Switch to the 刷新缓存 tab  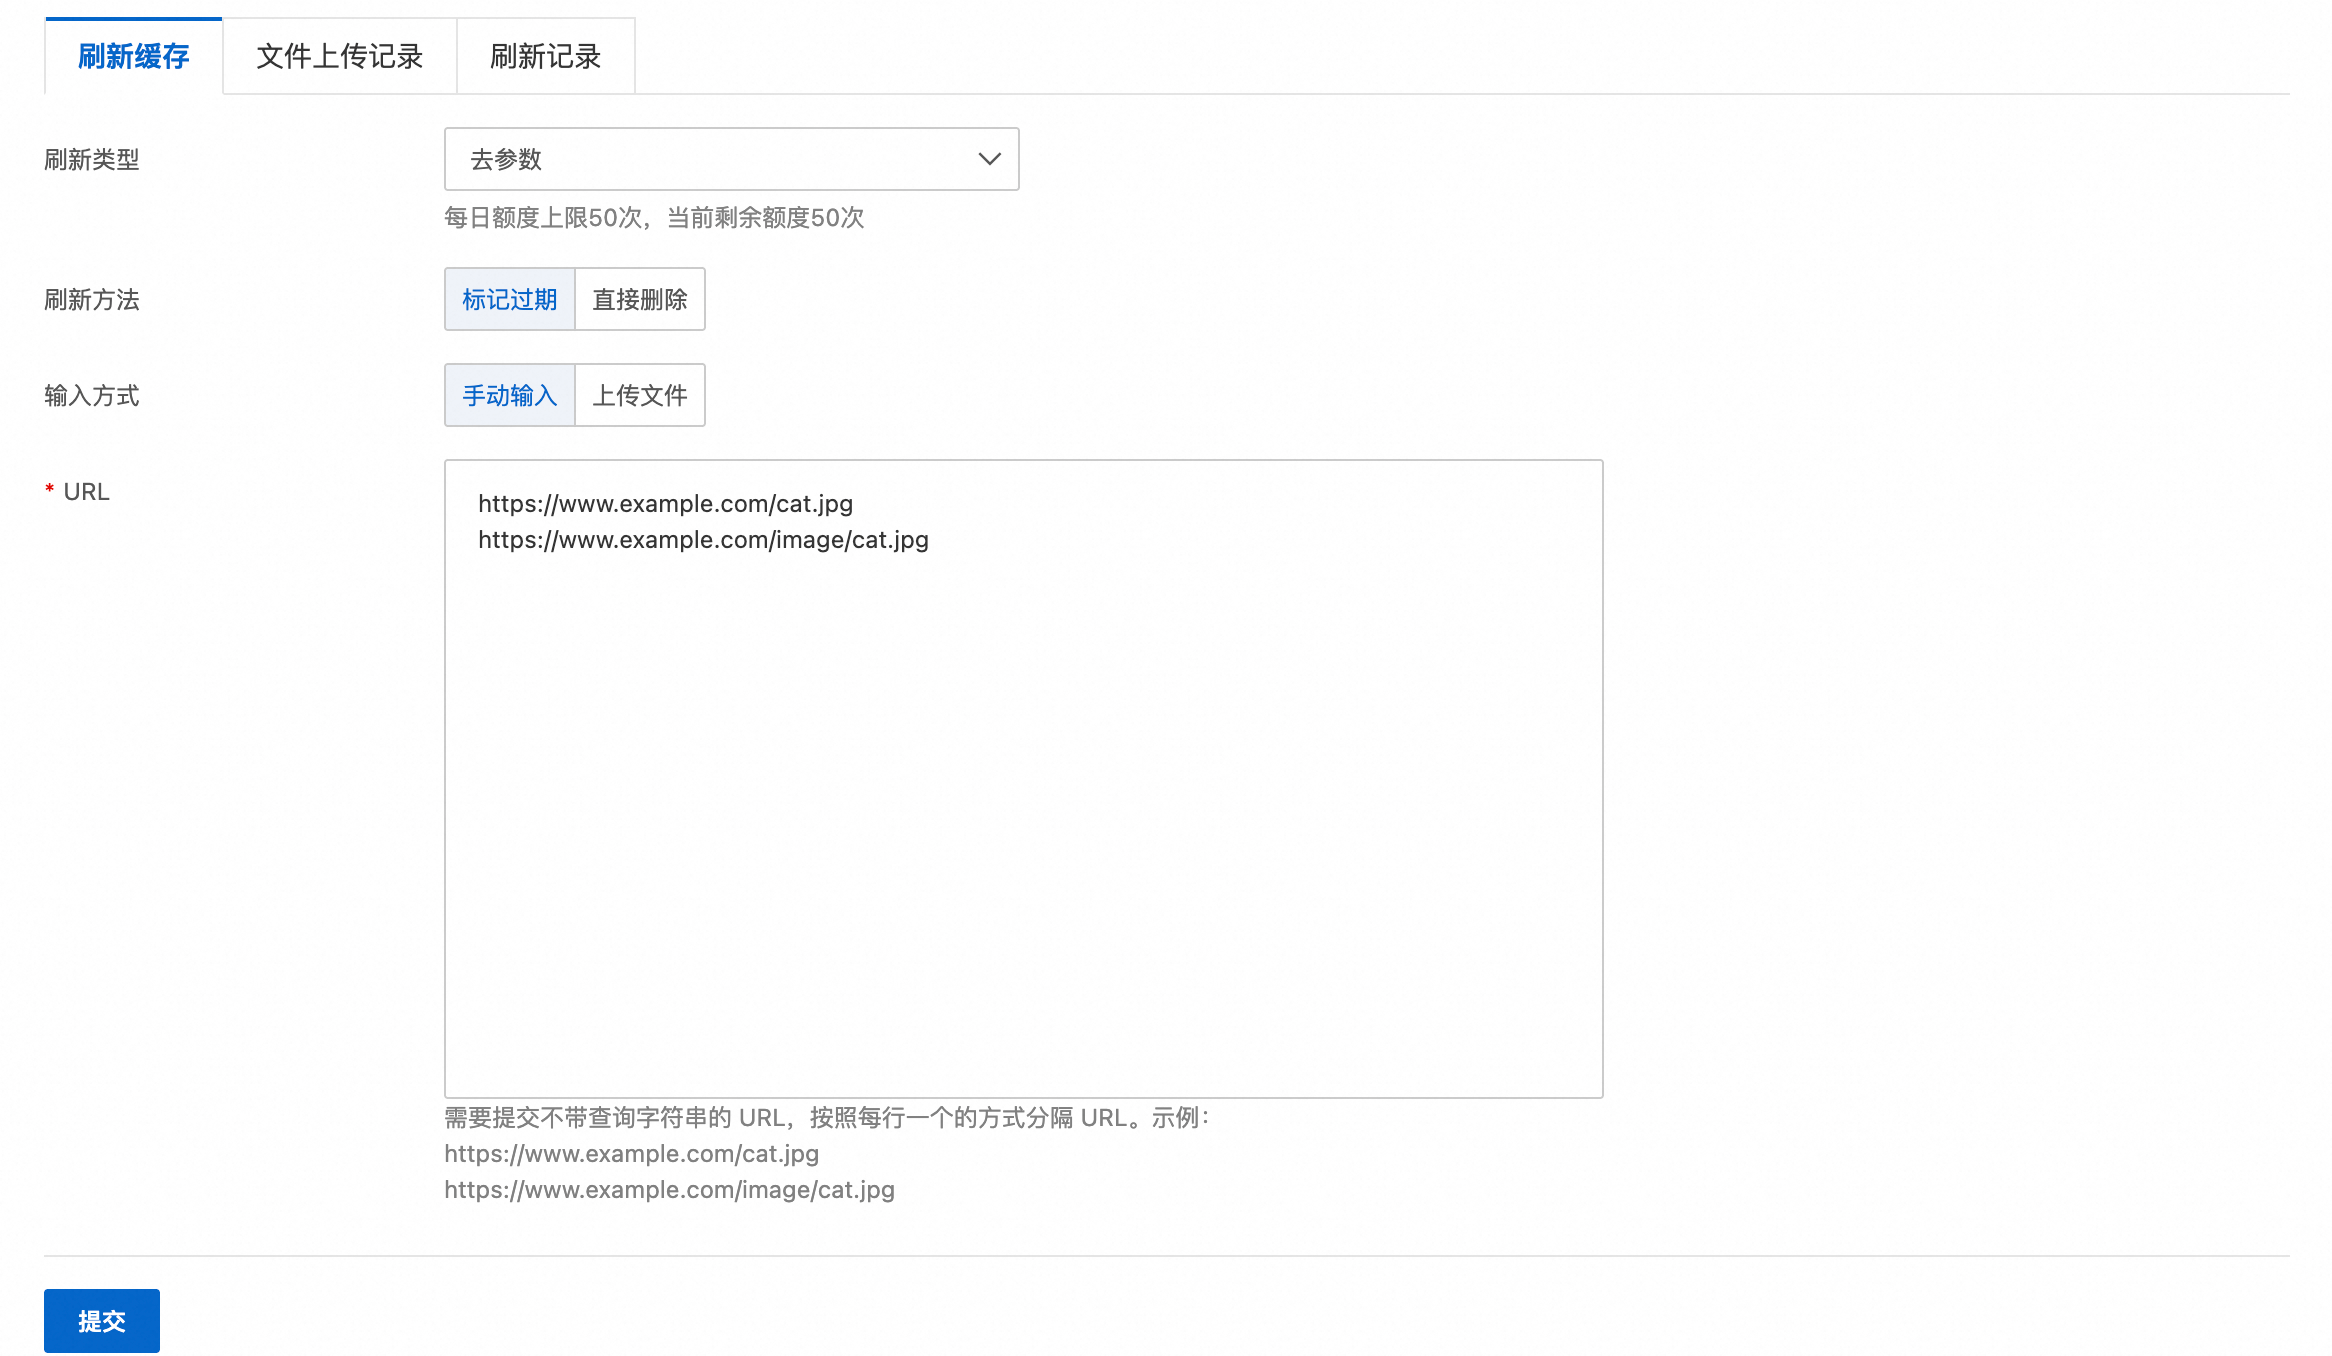133,57
